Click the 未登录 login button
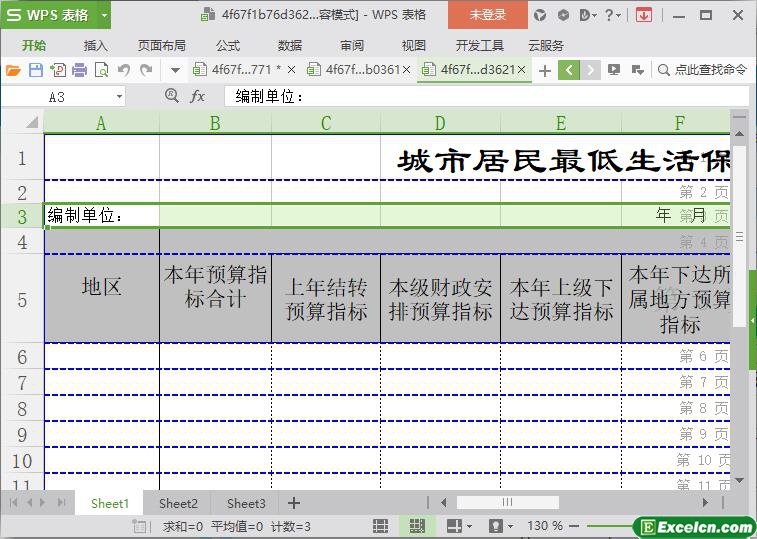 click(488, 15)
